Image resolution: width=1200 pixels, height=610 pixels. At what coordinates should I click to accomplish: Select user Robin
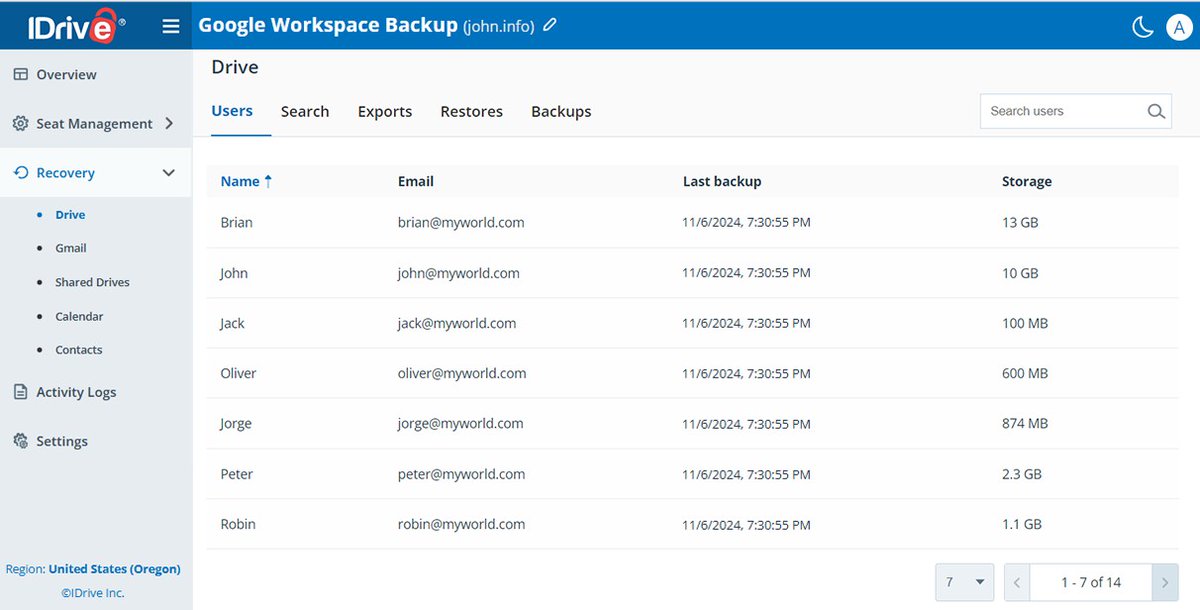[237, 524]
